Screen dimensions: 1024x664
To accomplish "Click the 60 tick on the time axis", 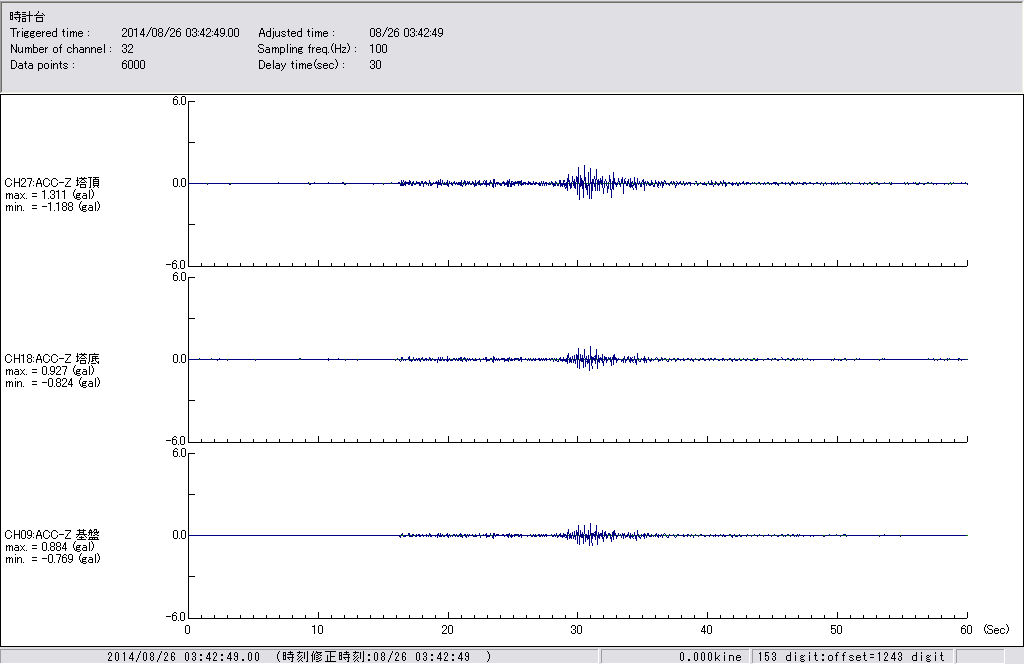I will point(967,630).
